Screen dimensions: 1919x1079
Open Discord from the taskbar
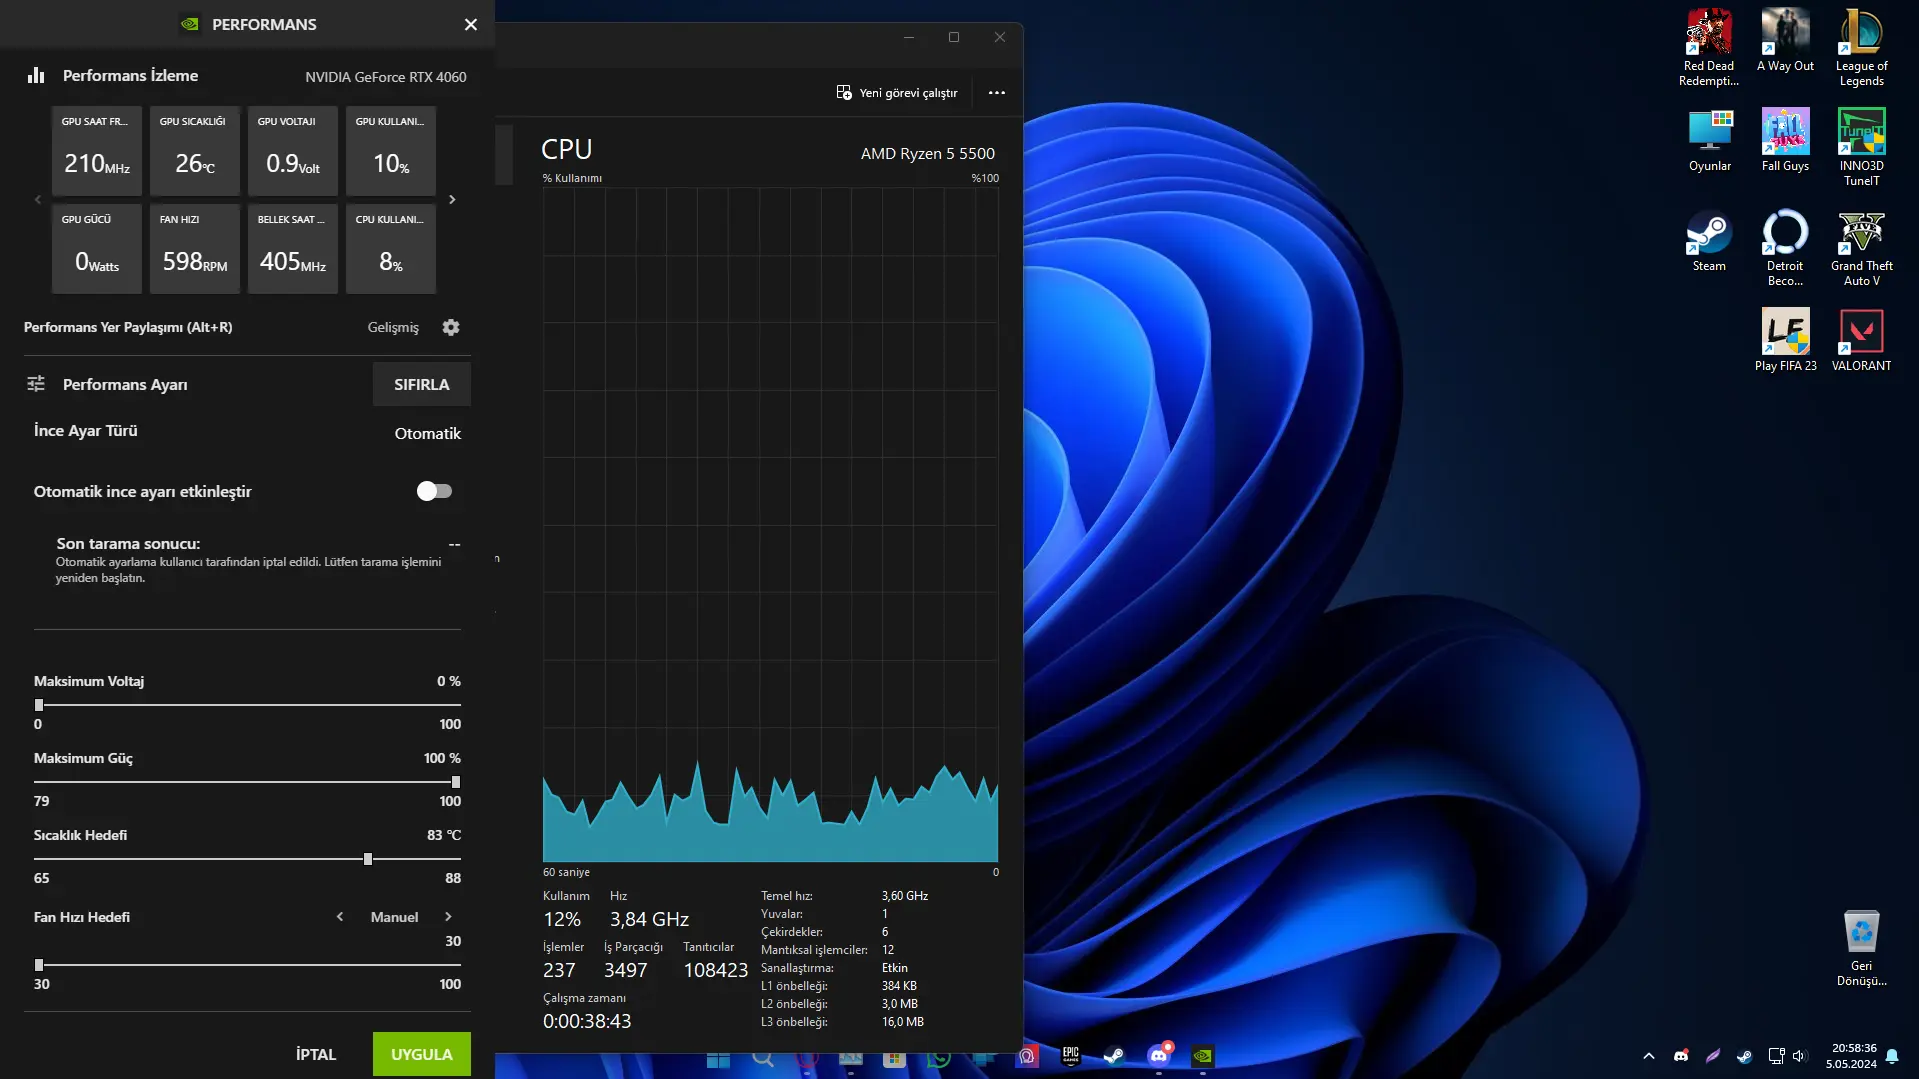(x=1158, y=1056)
